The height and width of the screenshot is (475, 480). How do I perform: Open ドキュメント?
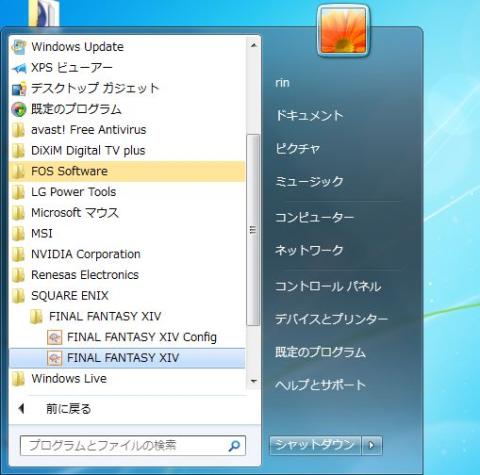309,115
